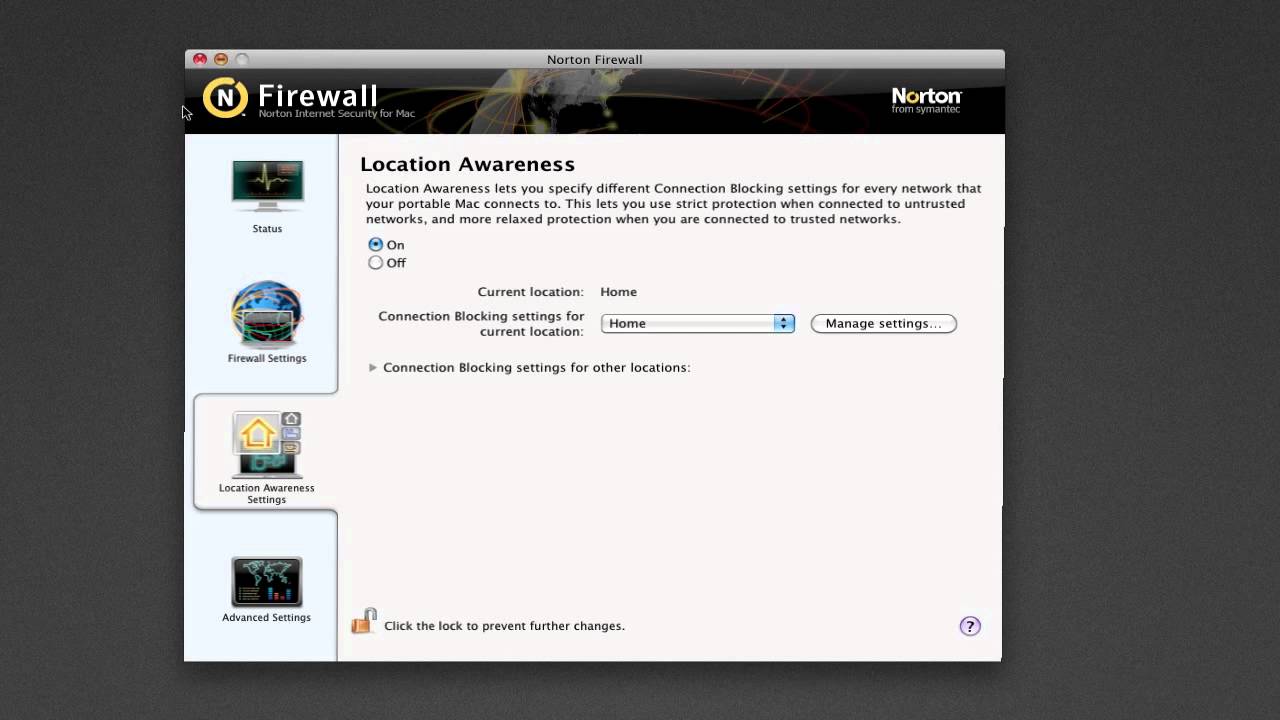
Task: Click 'Click the lock to prevent further changes' text
Action: click(x=504, y=626)
